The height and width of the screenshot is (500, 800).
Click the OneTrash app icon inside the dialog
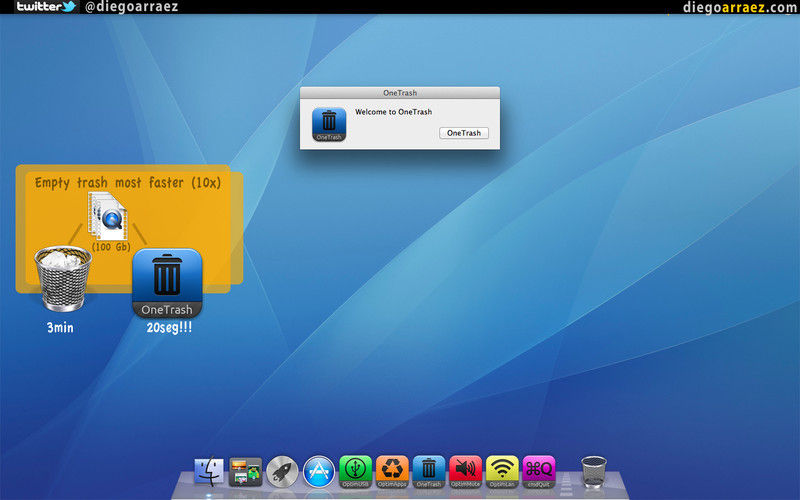[329, 124]
